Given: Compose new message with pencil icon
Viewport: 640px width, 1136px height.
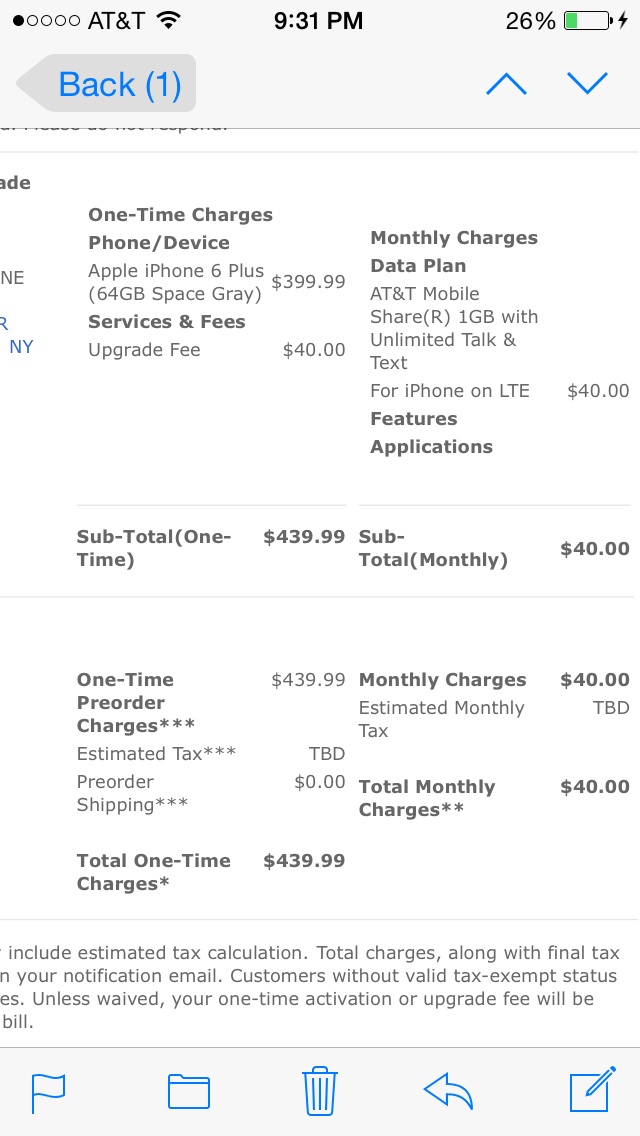Looking at the screenshot, I should point(593,1089).
